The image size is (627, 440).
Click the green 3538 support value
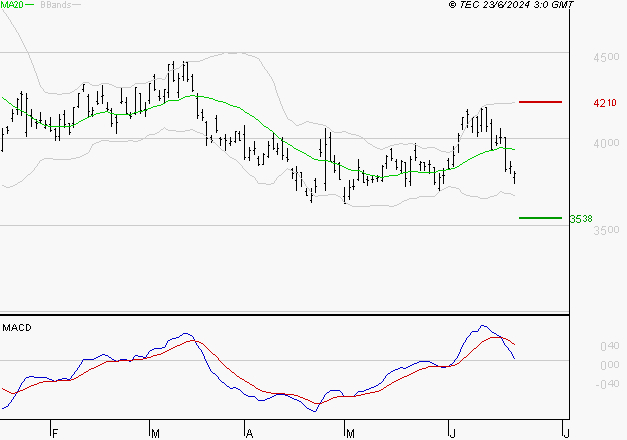tap(581, 219)
